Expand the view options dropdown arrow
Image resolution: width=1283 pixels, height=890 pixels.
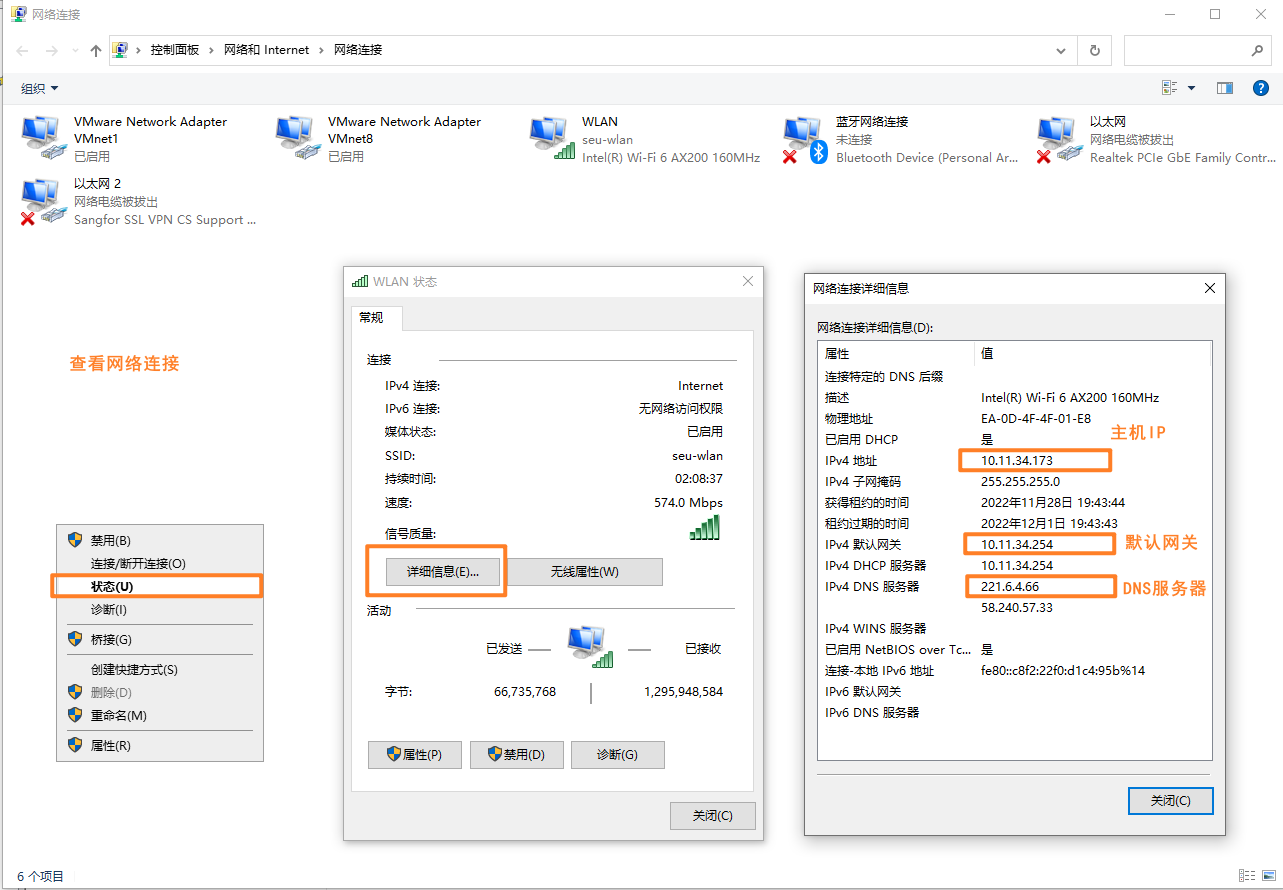click(x=1191, y=88)
